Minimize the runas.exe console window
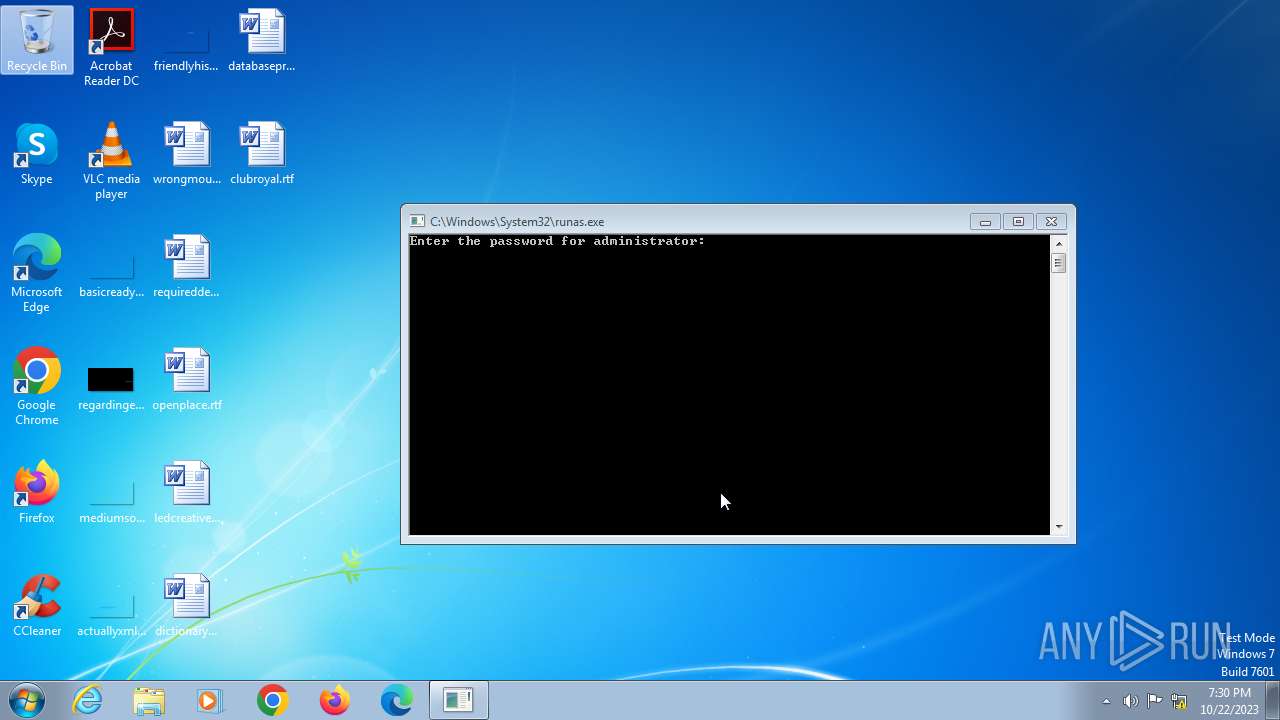The image size is (1280, 720). coord(985,222)
